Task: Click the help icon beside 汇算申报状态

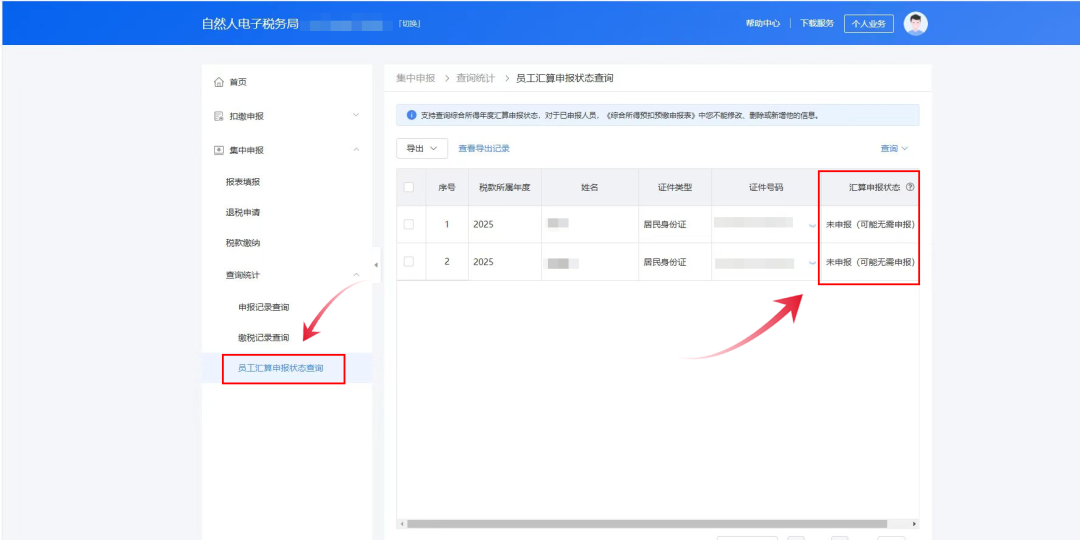Action: [x=910, y=187]
